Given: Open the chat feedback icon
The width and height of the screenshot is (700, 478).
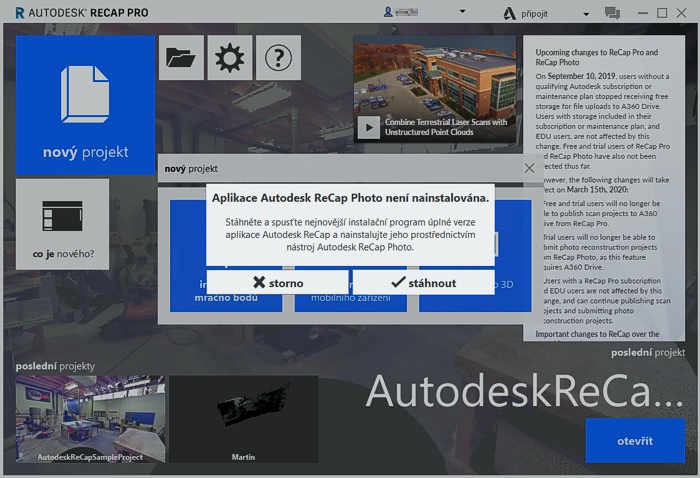Looking at the screenshot, I should 612,13.
